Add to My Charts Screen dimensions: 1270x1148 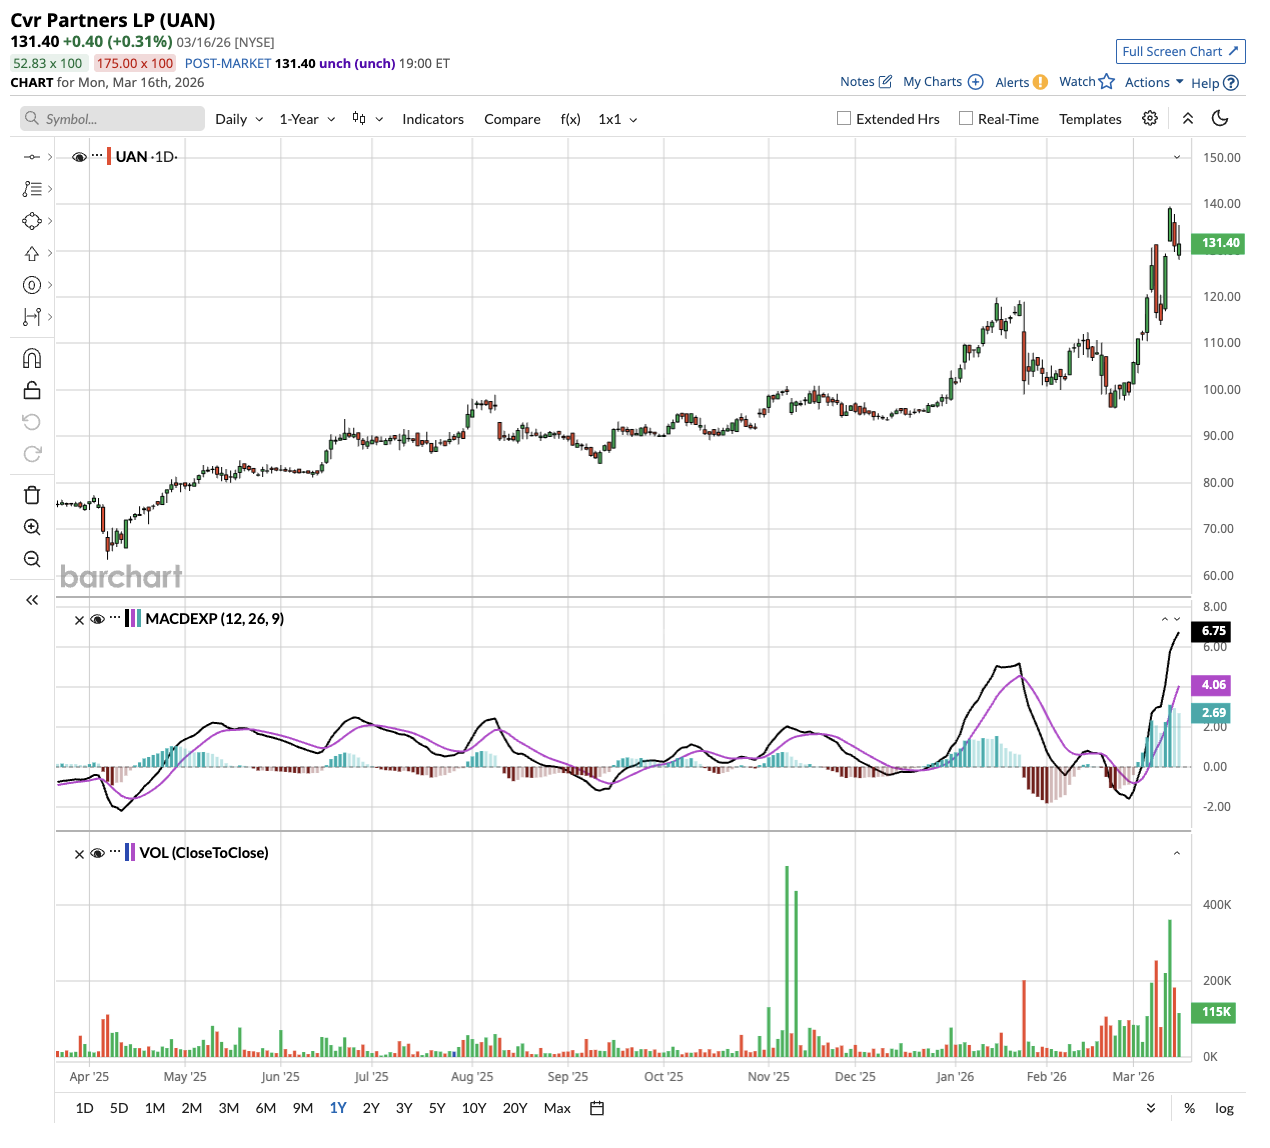(943, 82)
